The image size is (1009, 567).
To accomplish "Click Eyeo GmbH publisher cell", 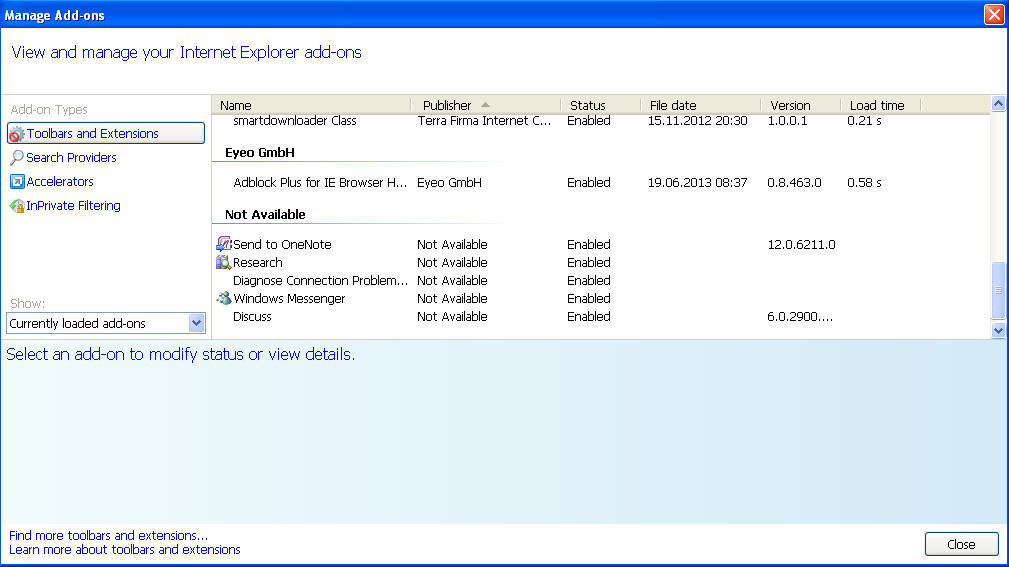I will click(449, 182).
